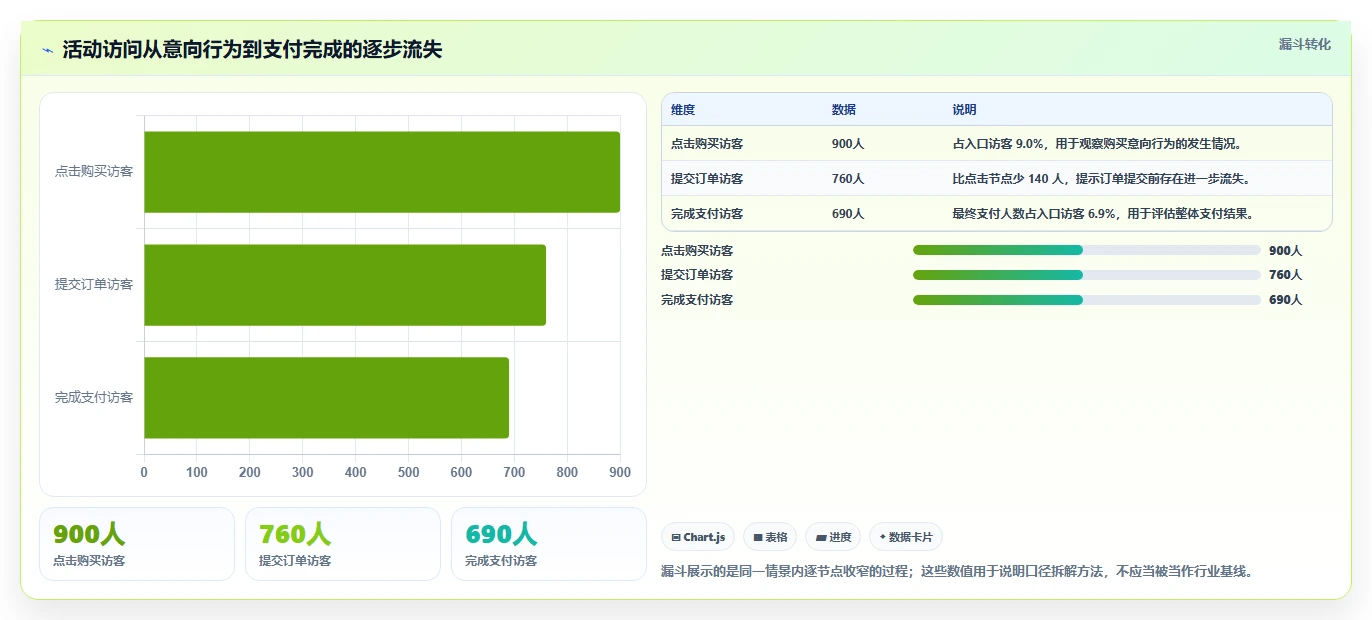
Task: Click the 说明 column header
Action: 964,110
